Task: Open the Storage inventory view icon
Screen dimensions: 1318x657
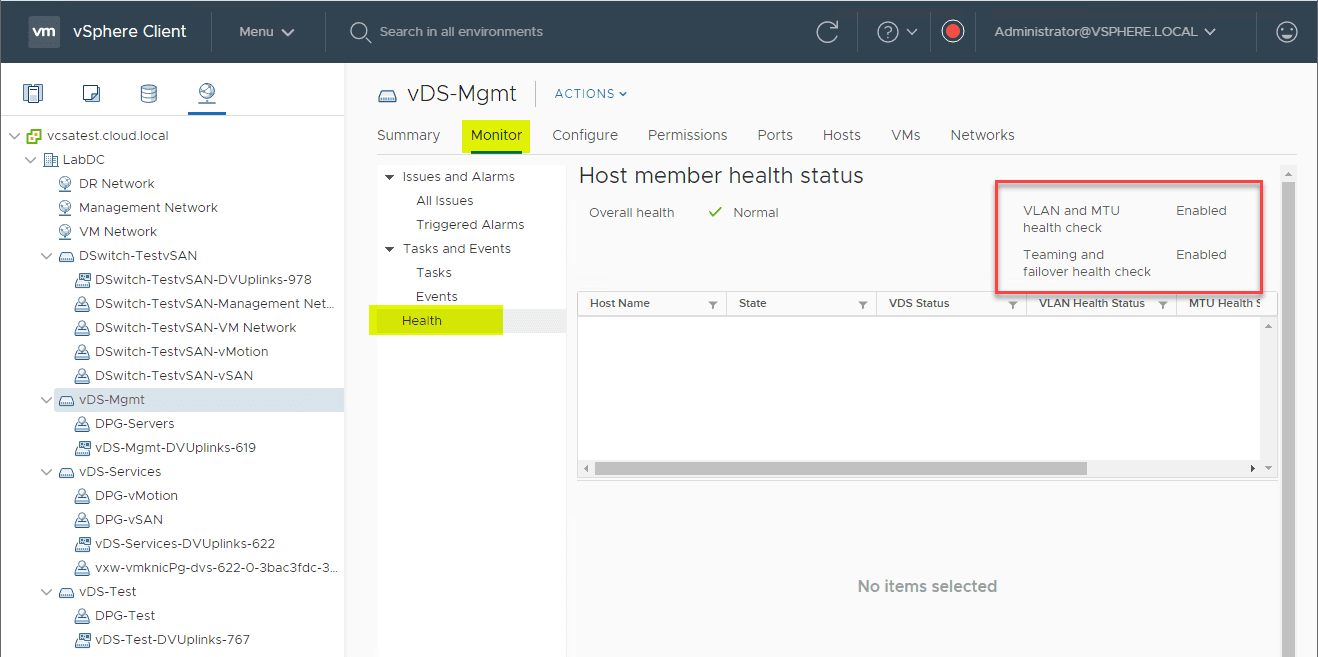Action: coord(148,94)
